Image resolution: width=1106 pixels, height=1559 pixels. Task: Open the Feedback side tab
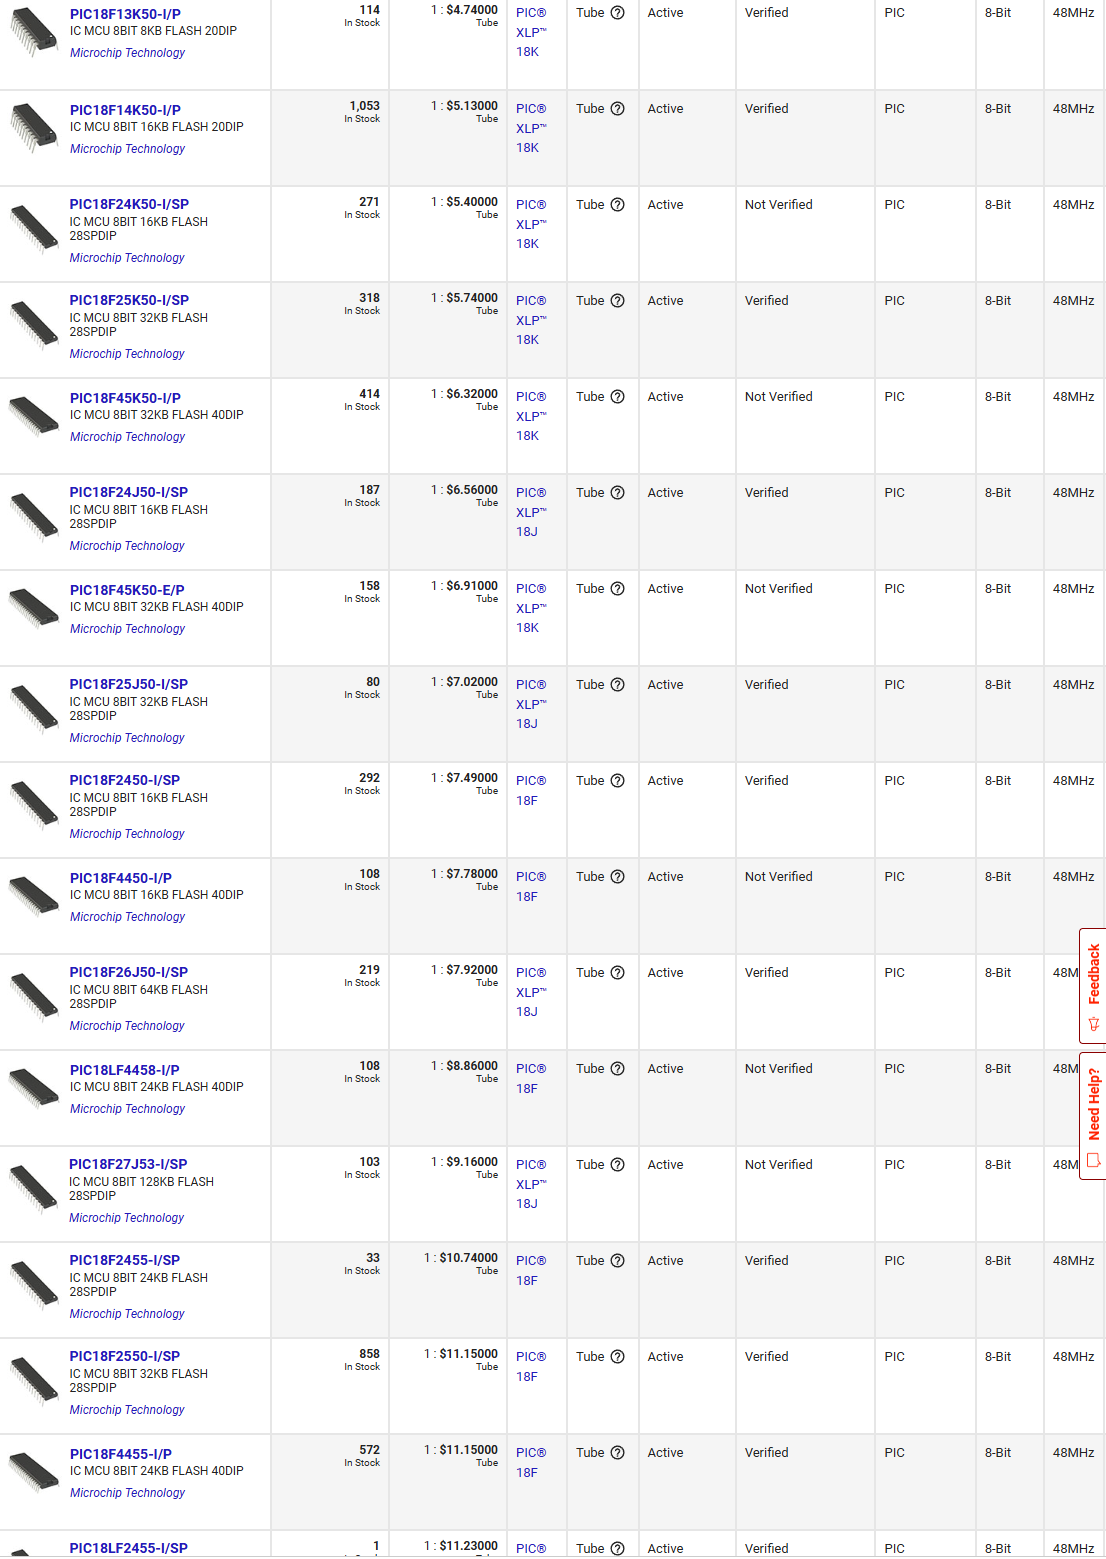pyautogui.click(x=1093, y=985)
